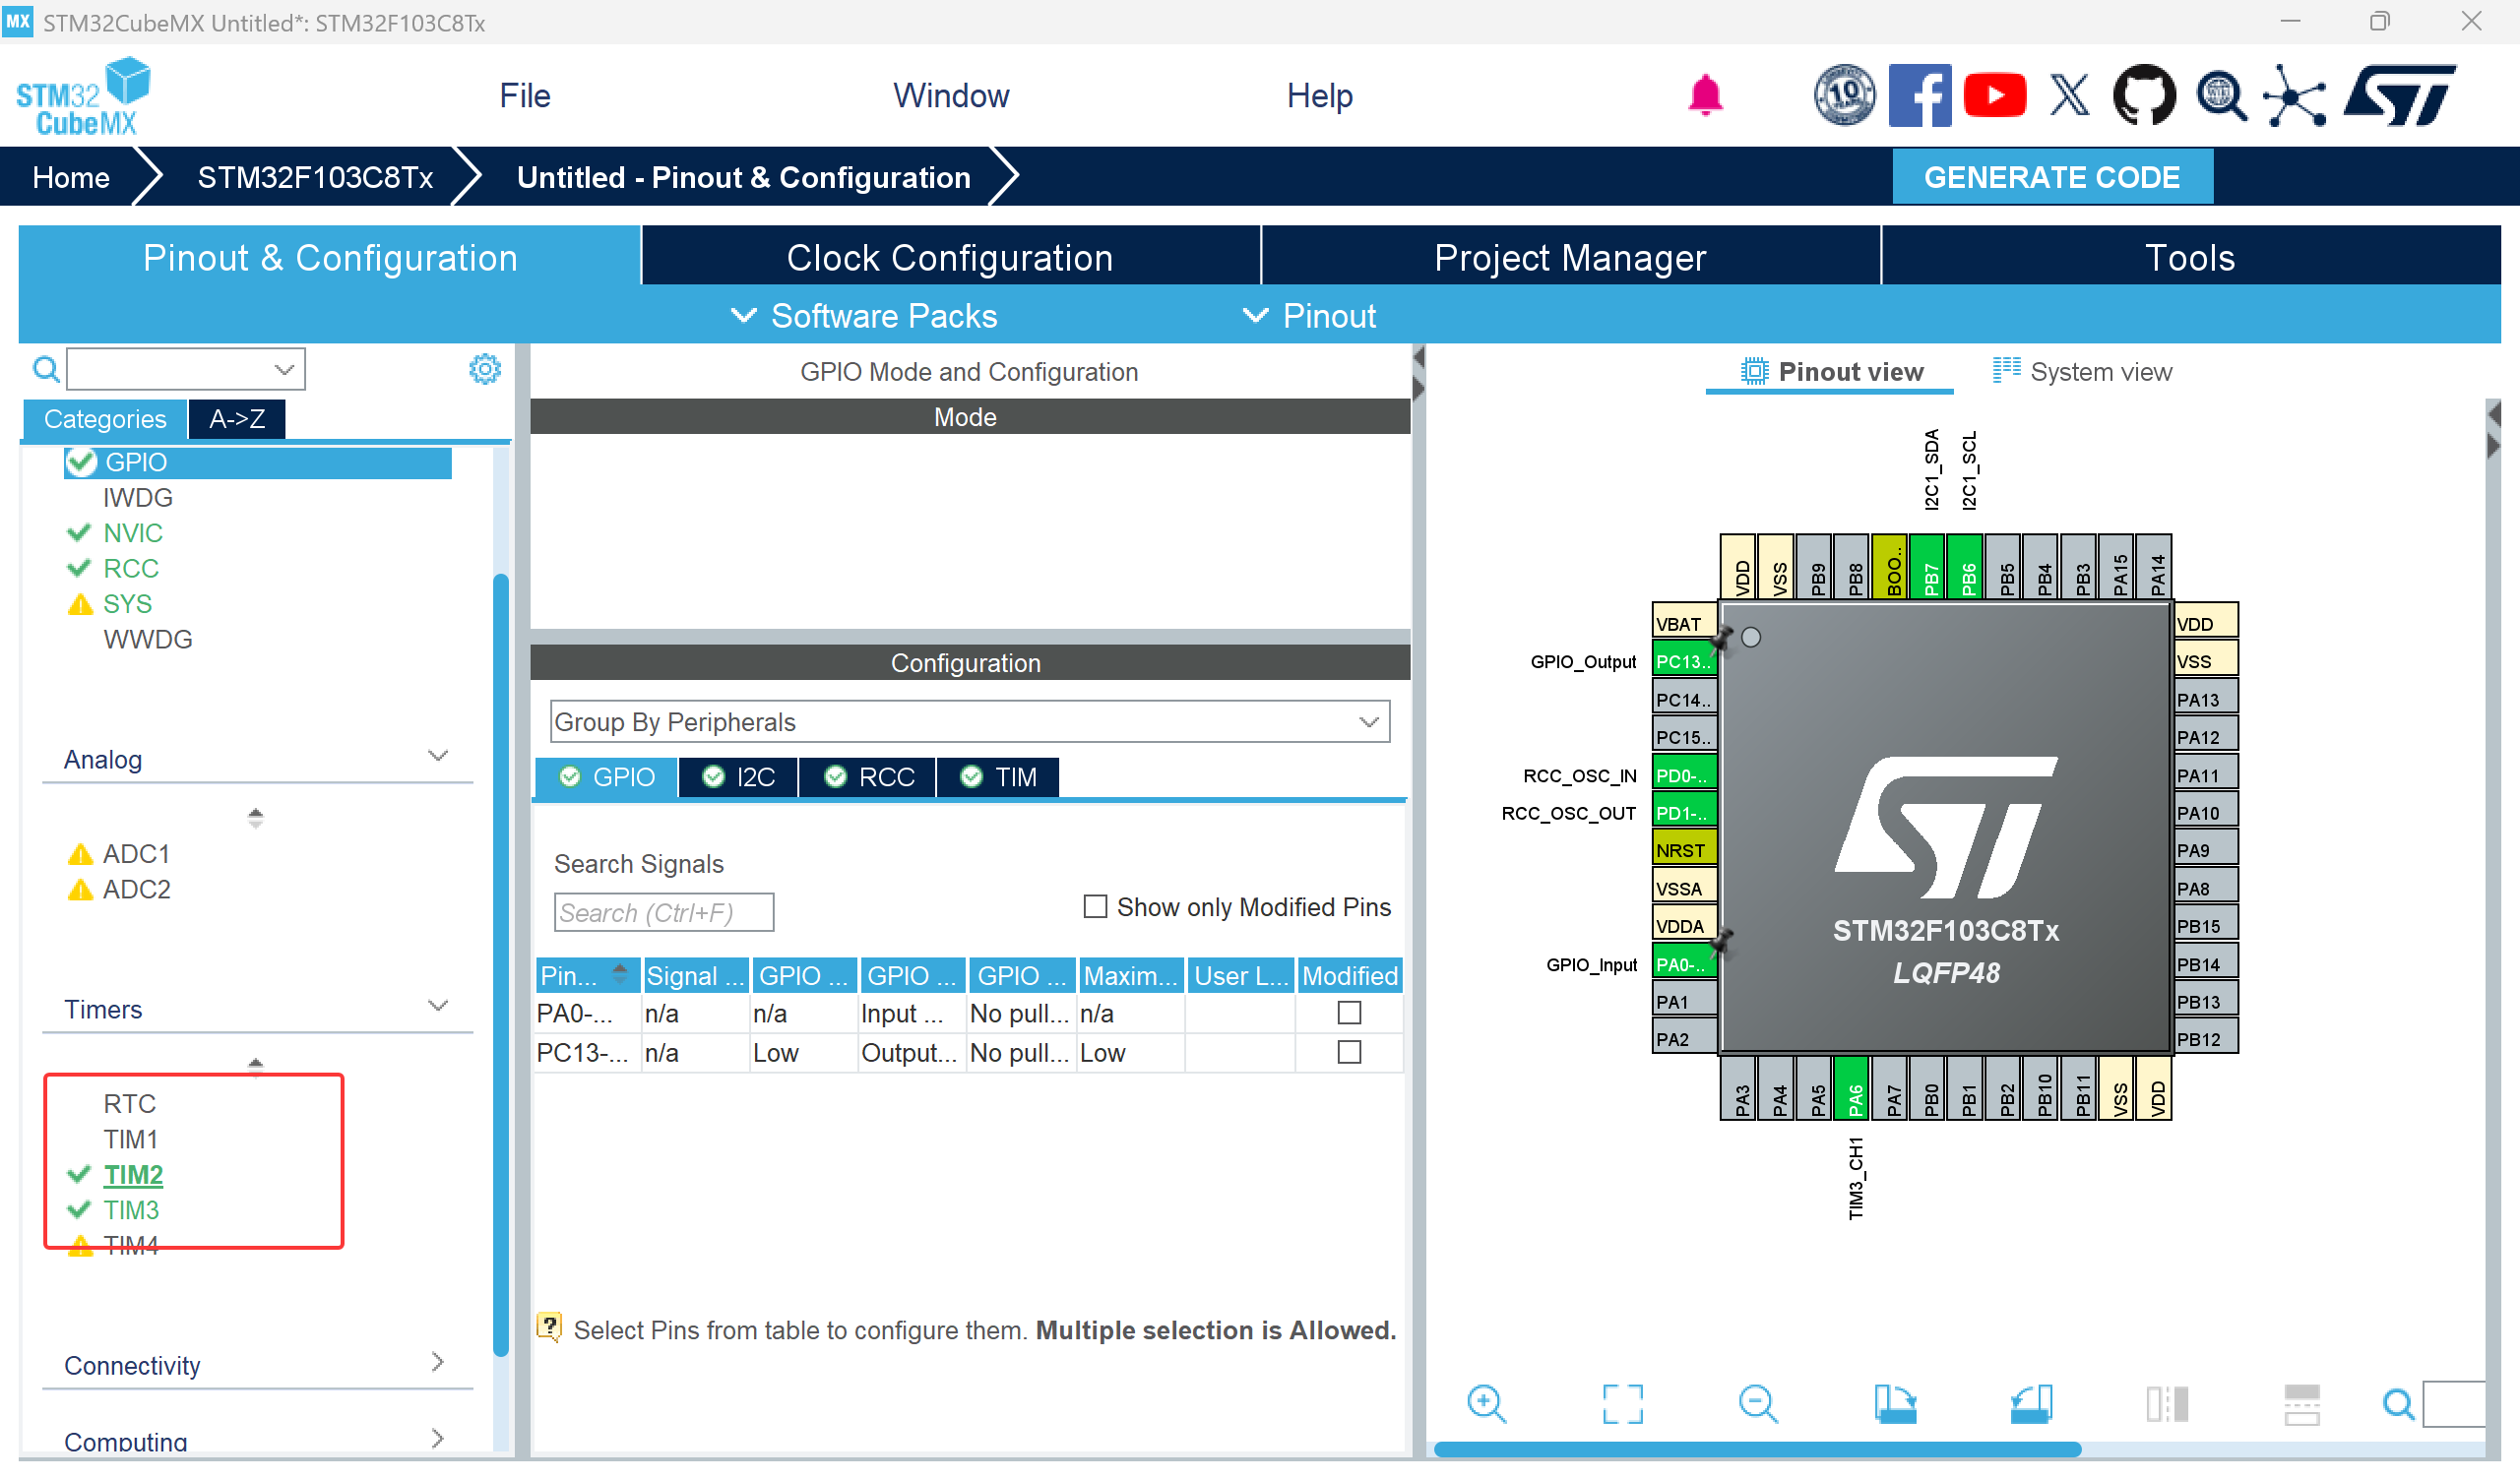This screenshot has height=1480, width=2520.
Task: Open the File menu
Action: 525,96
